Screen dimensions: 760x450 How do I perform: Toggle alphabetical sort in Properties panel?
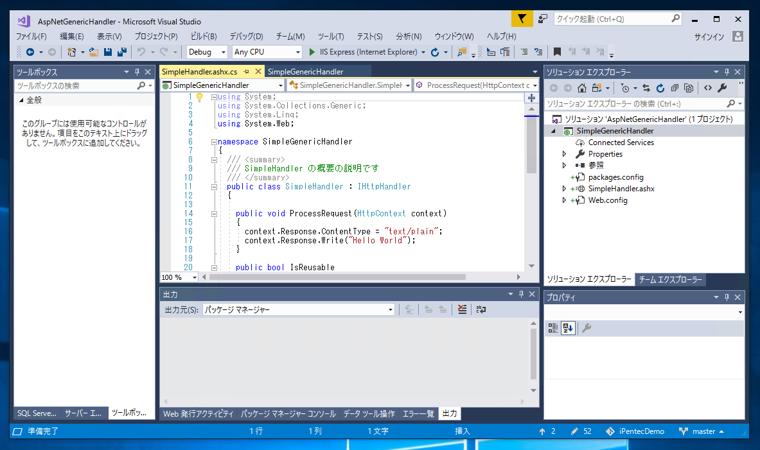point(568,328)
